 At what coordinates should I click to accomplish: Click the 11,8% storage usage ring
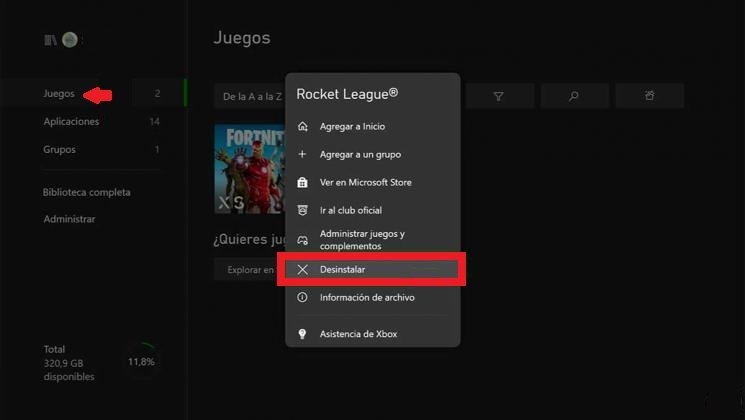(x=142, y=362)
